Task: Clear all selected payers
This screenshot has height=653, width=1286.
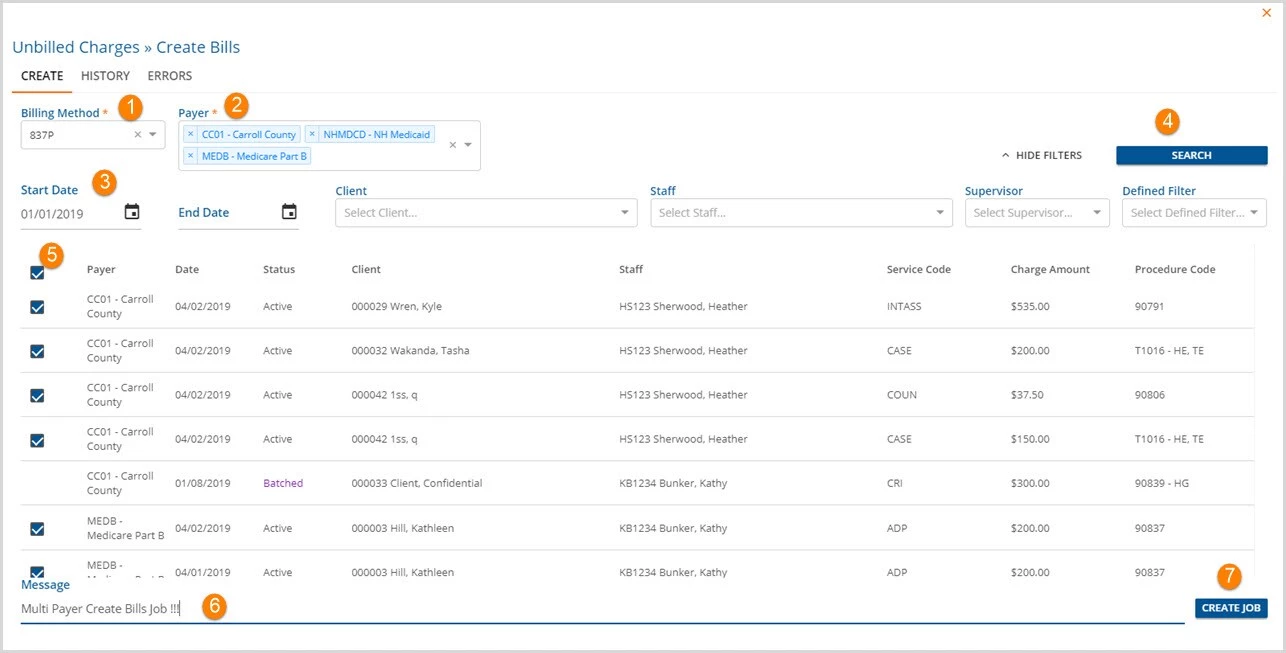Action: (x=452, y=145)
